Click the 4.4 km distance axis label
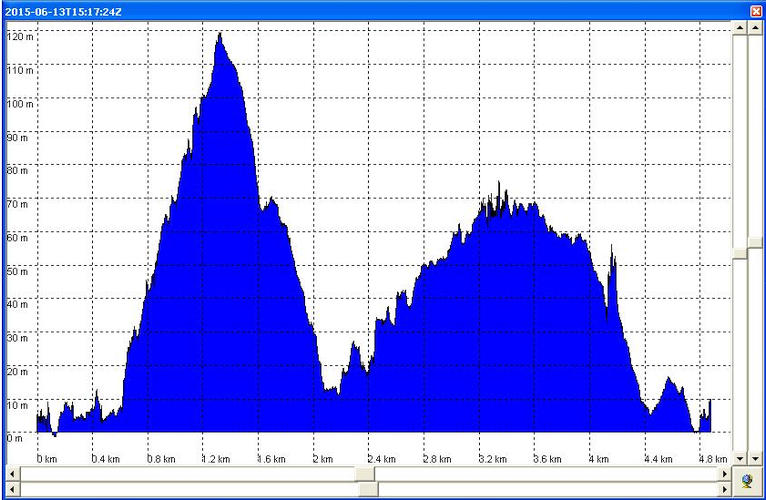The image size is (766, 500). 658,459
